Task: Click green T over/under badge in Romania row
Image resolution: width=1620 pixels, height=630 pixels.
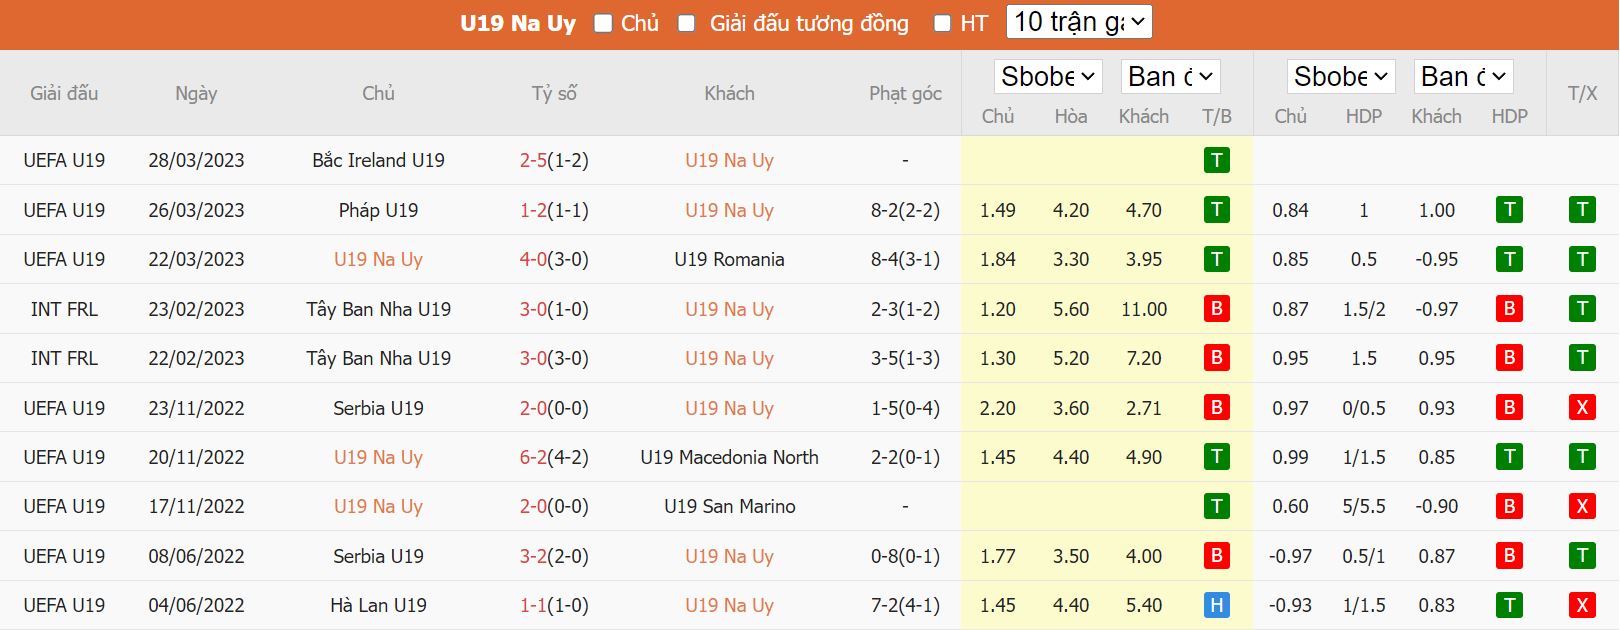Action: (x=1581, y=259)
